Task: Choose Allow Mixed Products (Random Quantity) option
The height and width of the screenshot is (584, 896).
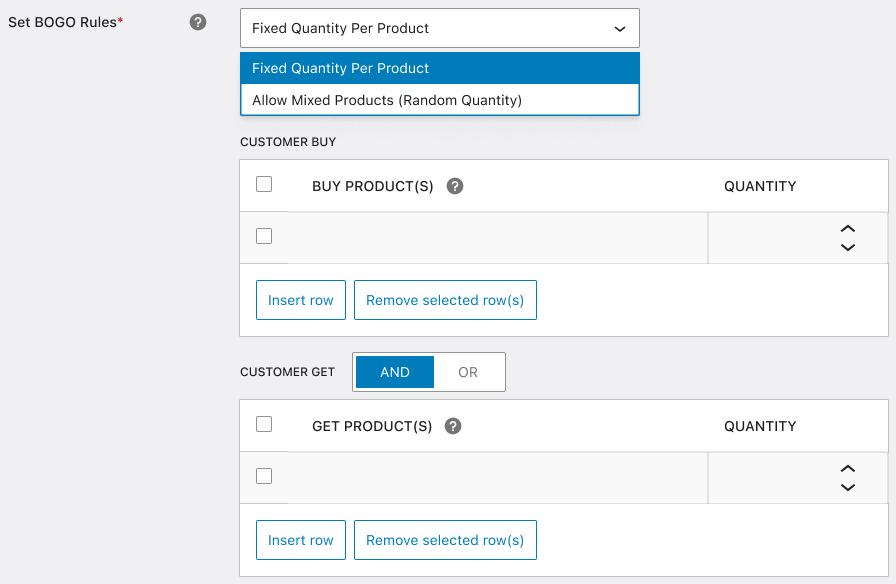Action: pos(439,100)
